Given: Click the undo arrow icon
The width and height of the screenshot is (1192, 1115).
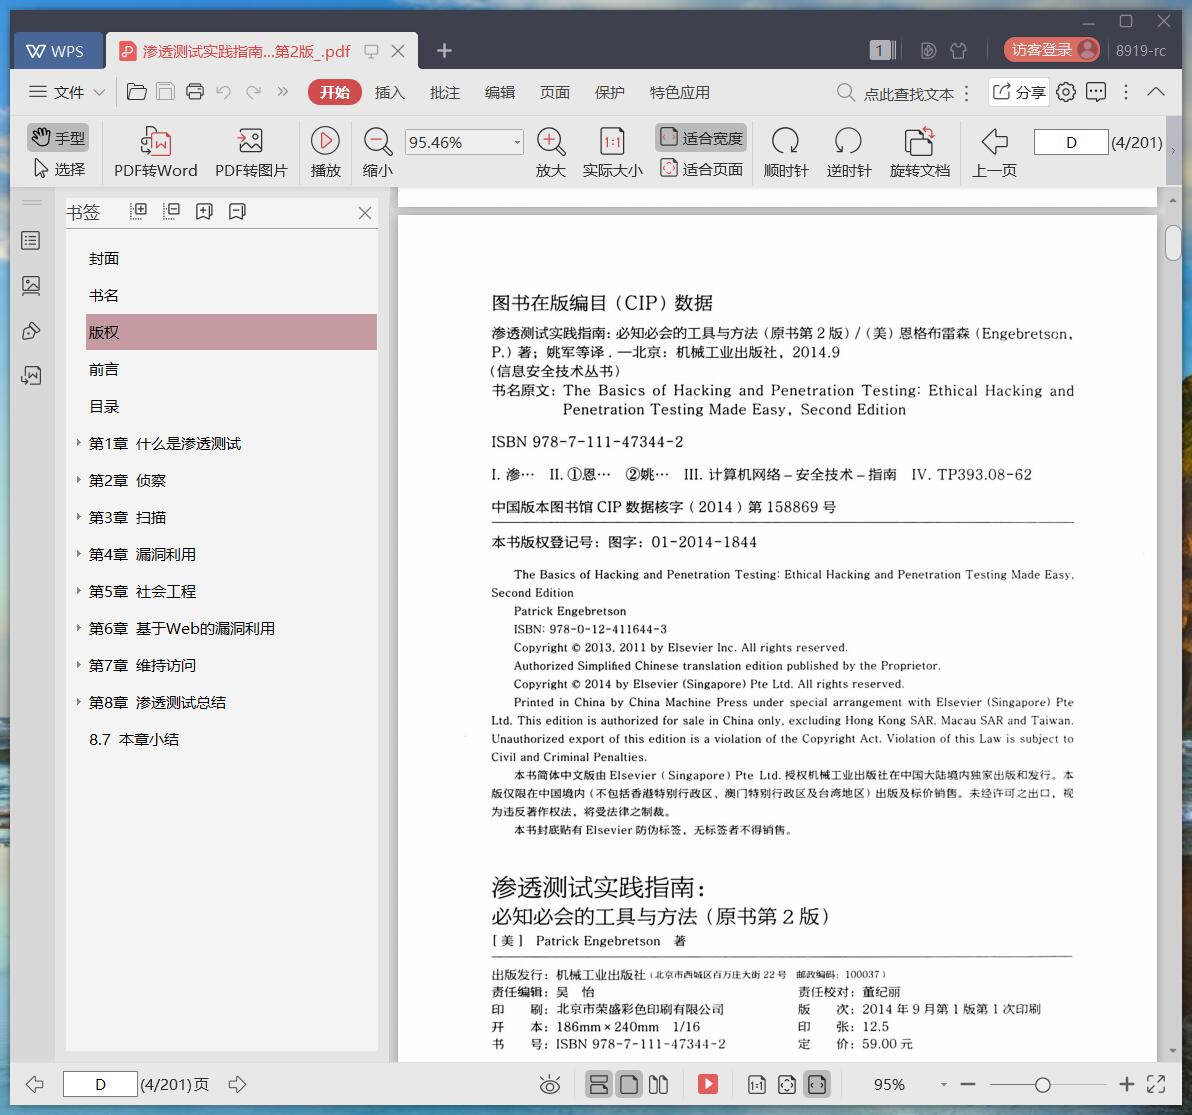Looking at the screenshot, I should [224, 92].
